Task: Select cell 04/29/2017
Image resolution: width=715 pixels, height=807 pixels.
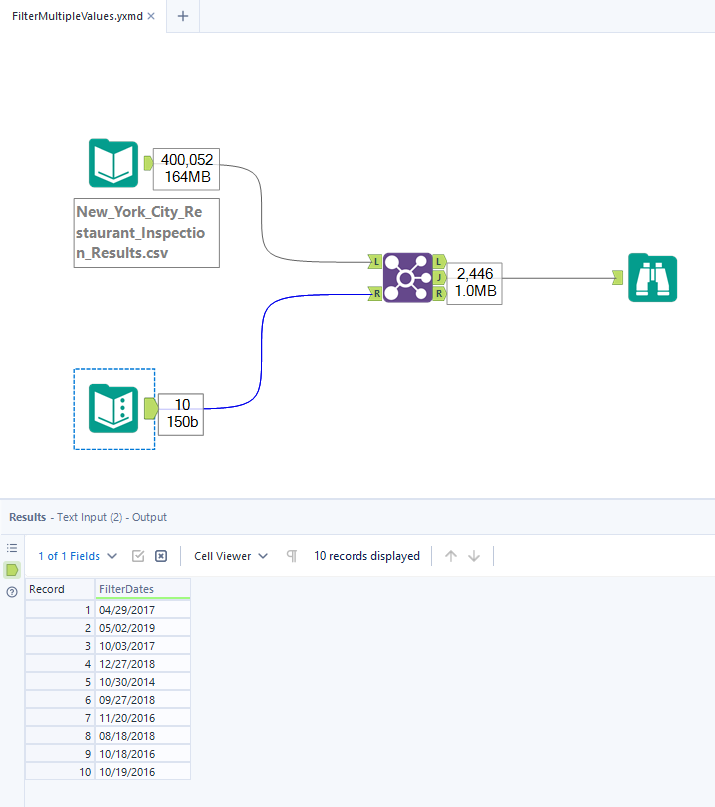Action: pyautogui.click(x=143, y=610)
